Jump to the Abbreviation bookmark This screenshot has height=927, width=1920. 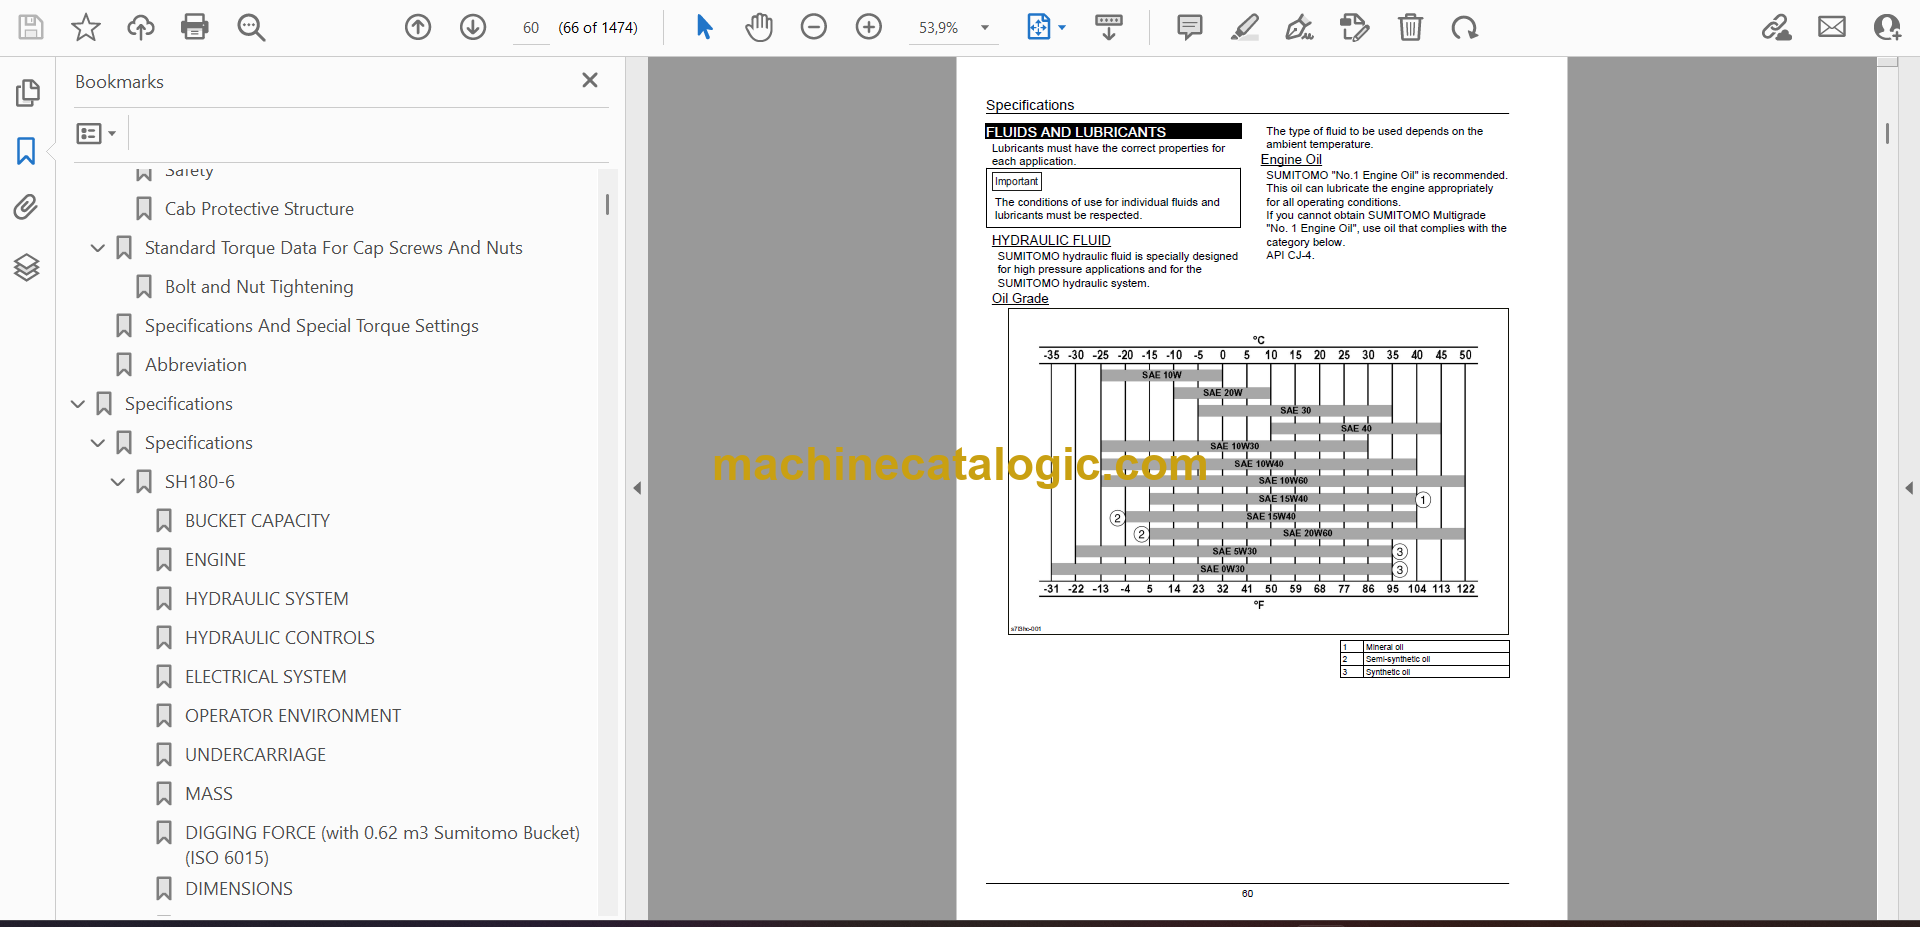(x=196, y=365)
